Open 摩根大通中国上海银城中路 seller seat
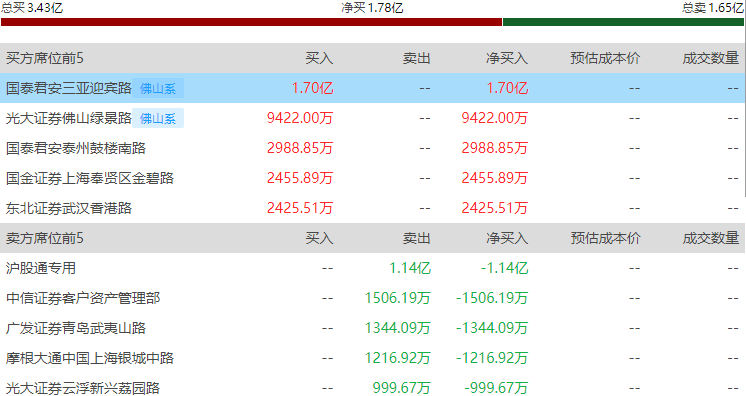The width and height of the screenshot is (746, 396). (89, 358)
